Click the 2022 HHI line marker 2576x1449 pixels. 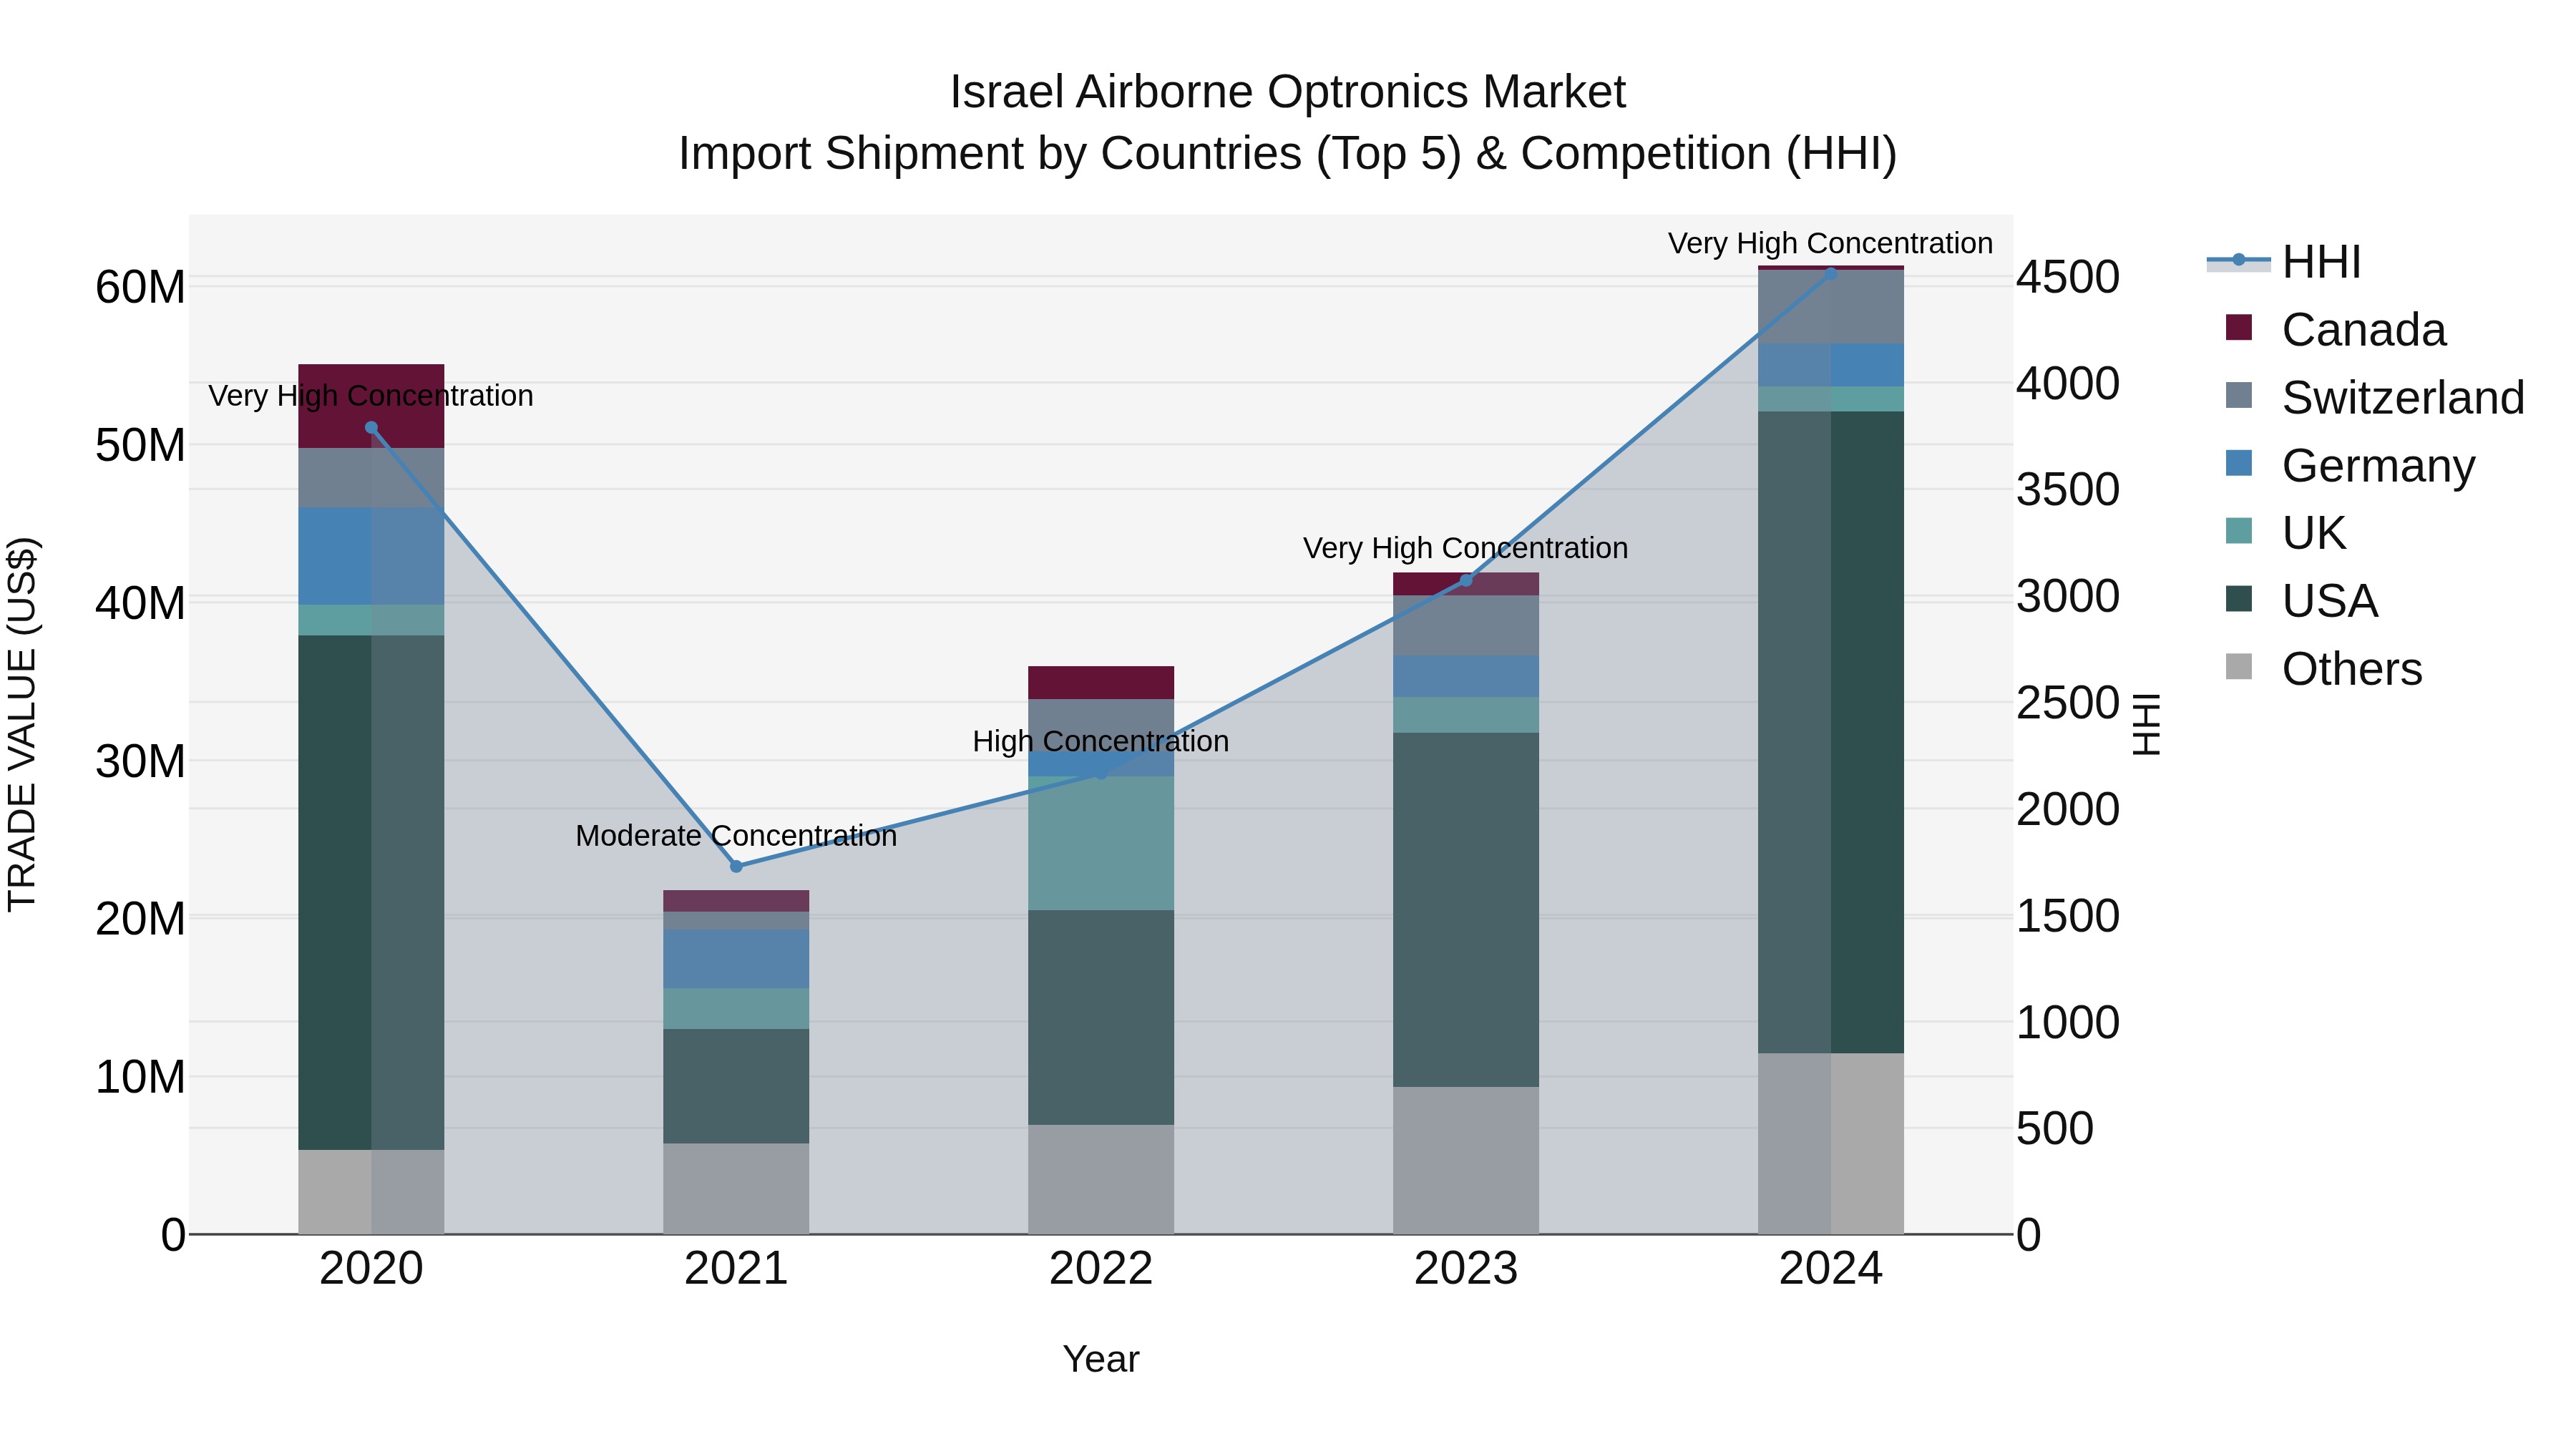click(1101, 773)
